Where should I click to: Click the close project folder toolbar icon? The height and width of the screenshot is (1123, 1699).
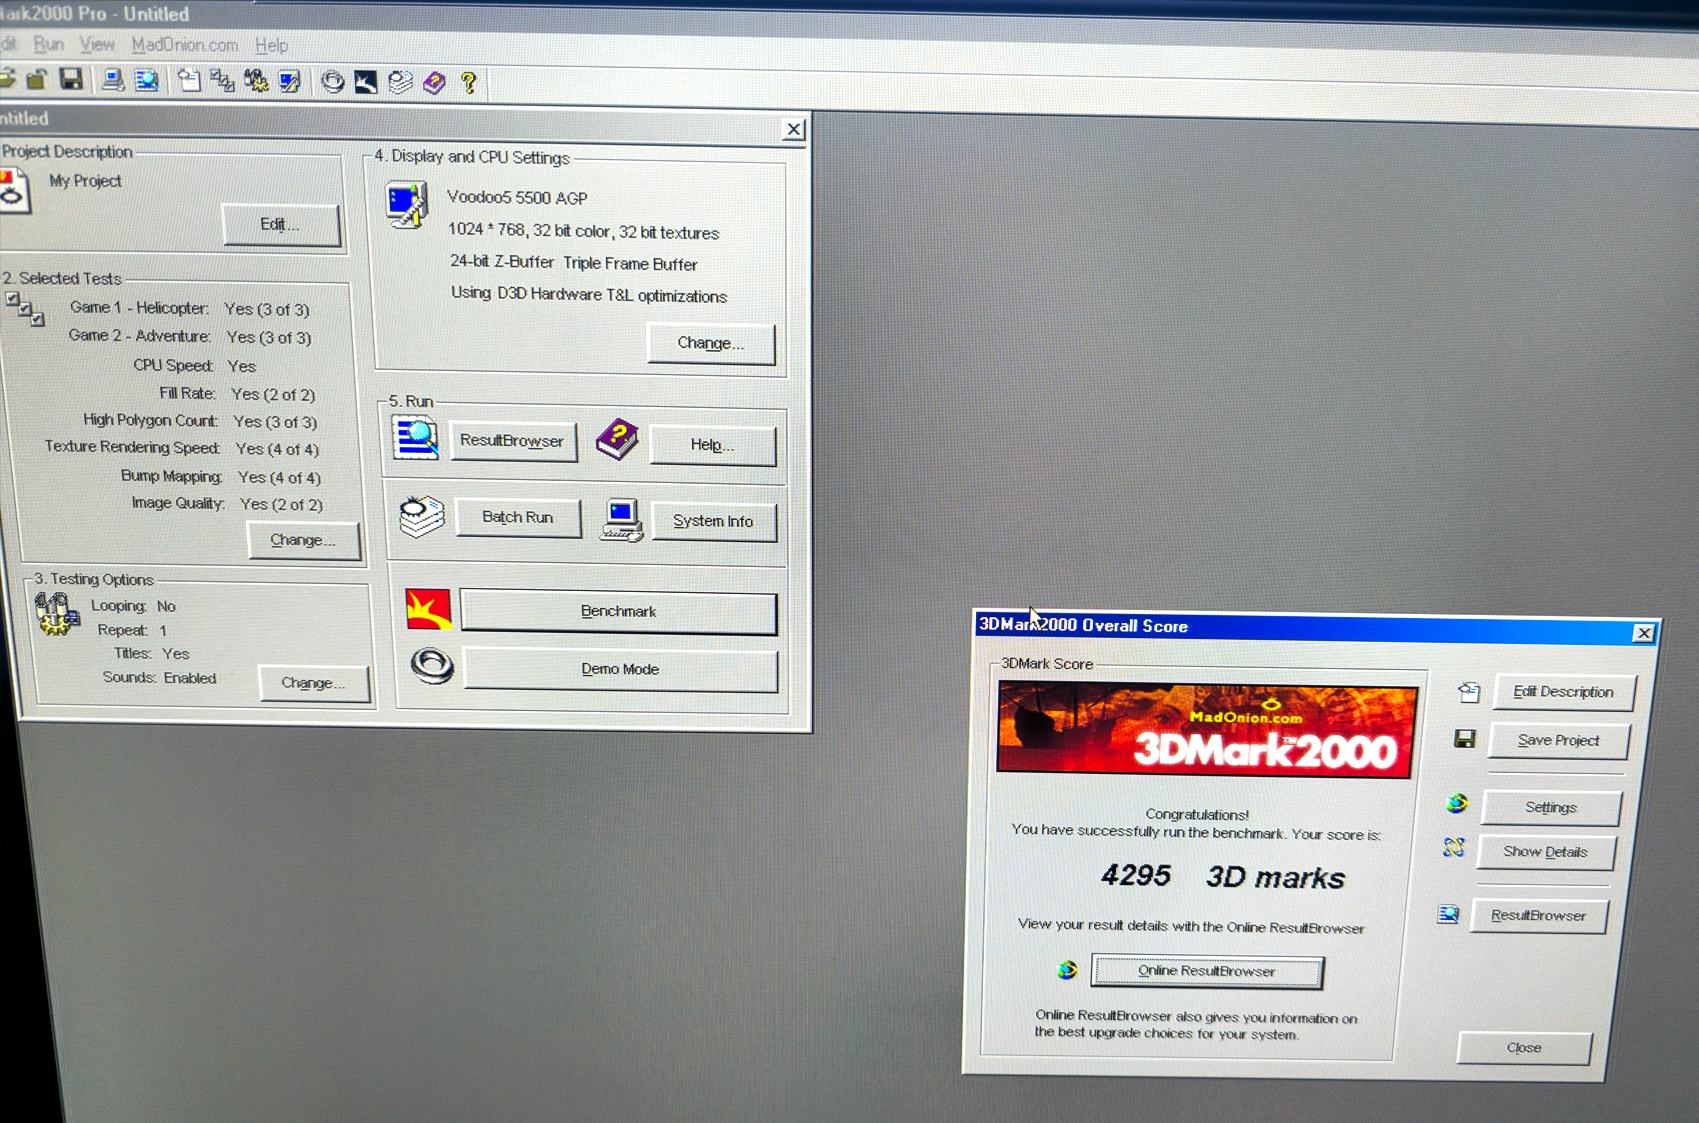(38, 79)
